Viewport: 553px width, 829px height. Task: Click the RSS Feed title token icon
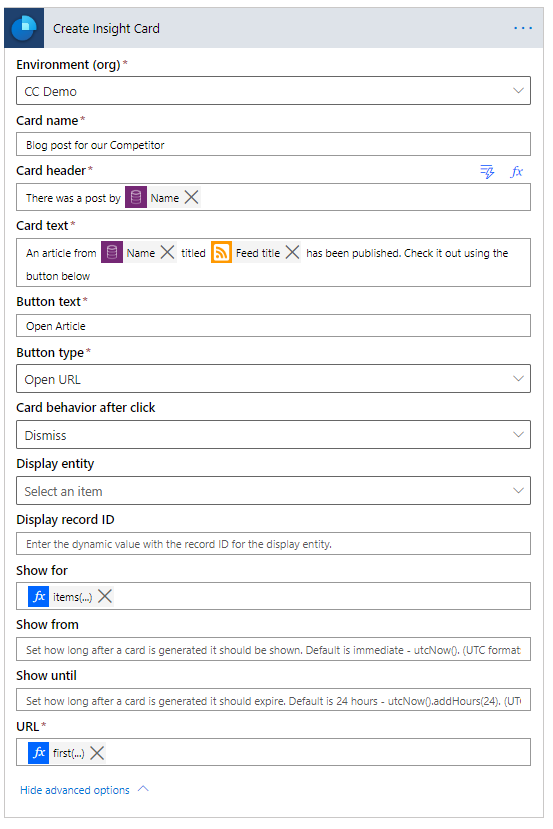click(x=222, y=252)
